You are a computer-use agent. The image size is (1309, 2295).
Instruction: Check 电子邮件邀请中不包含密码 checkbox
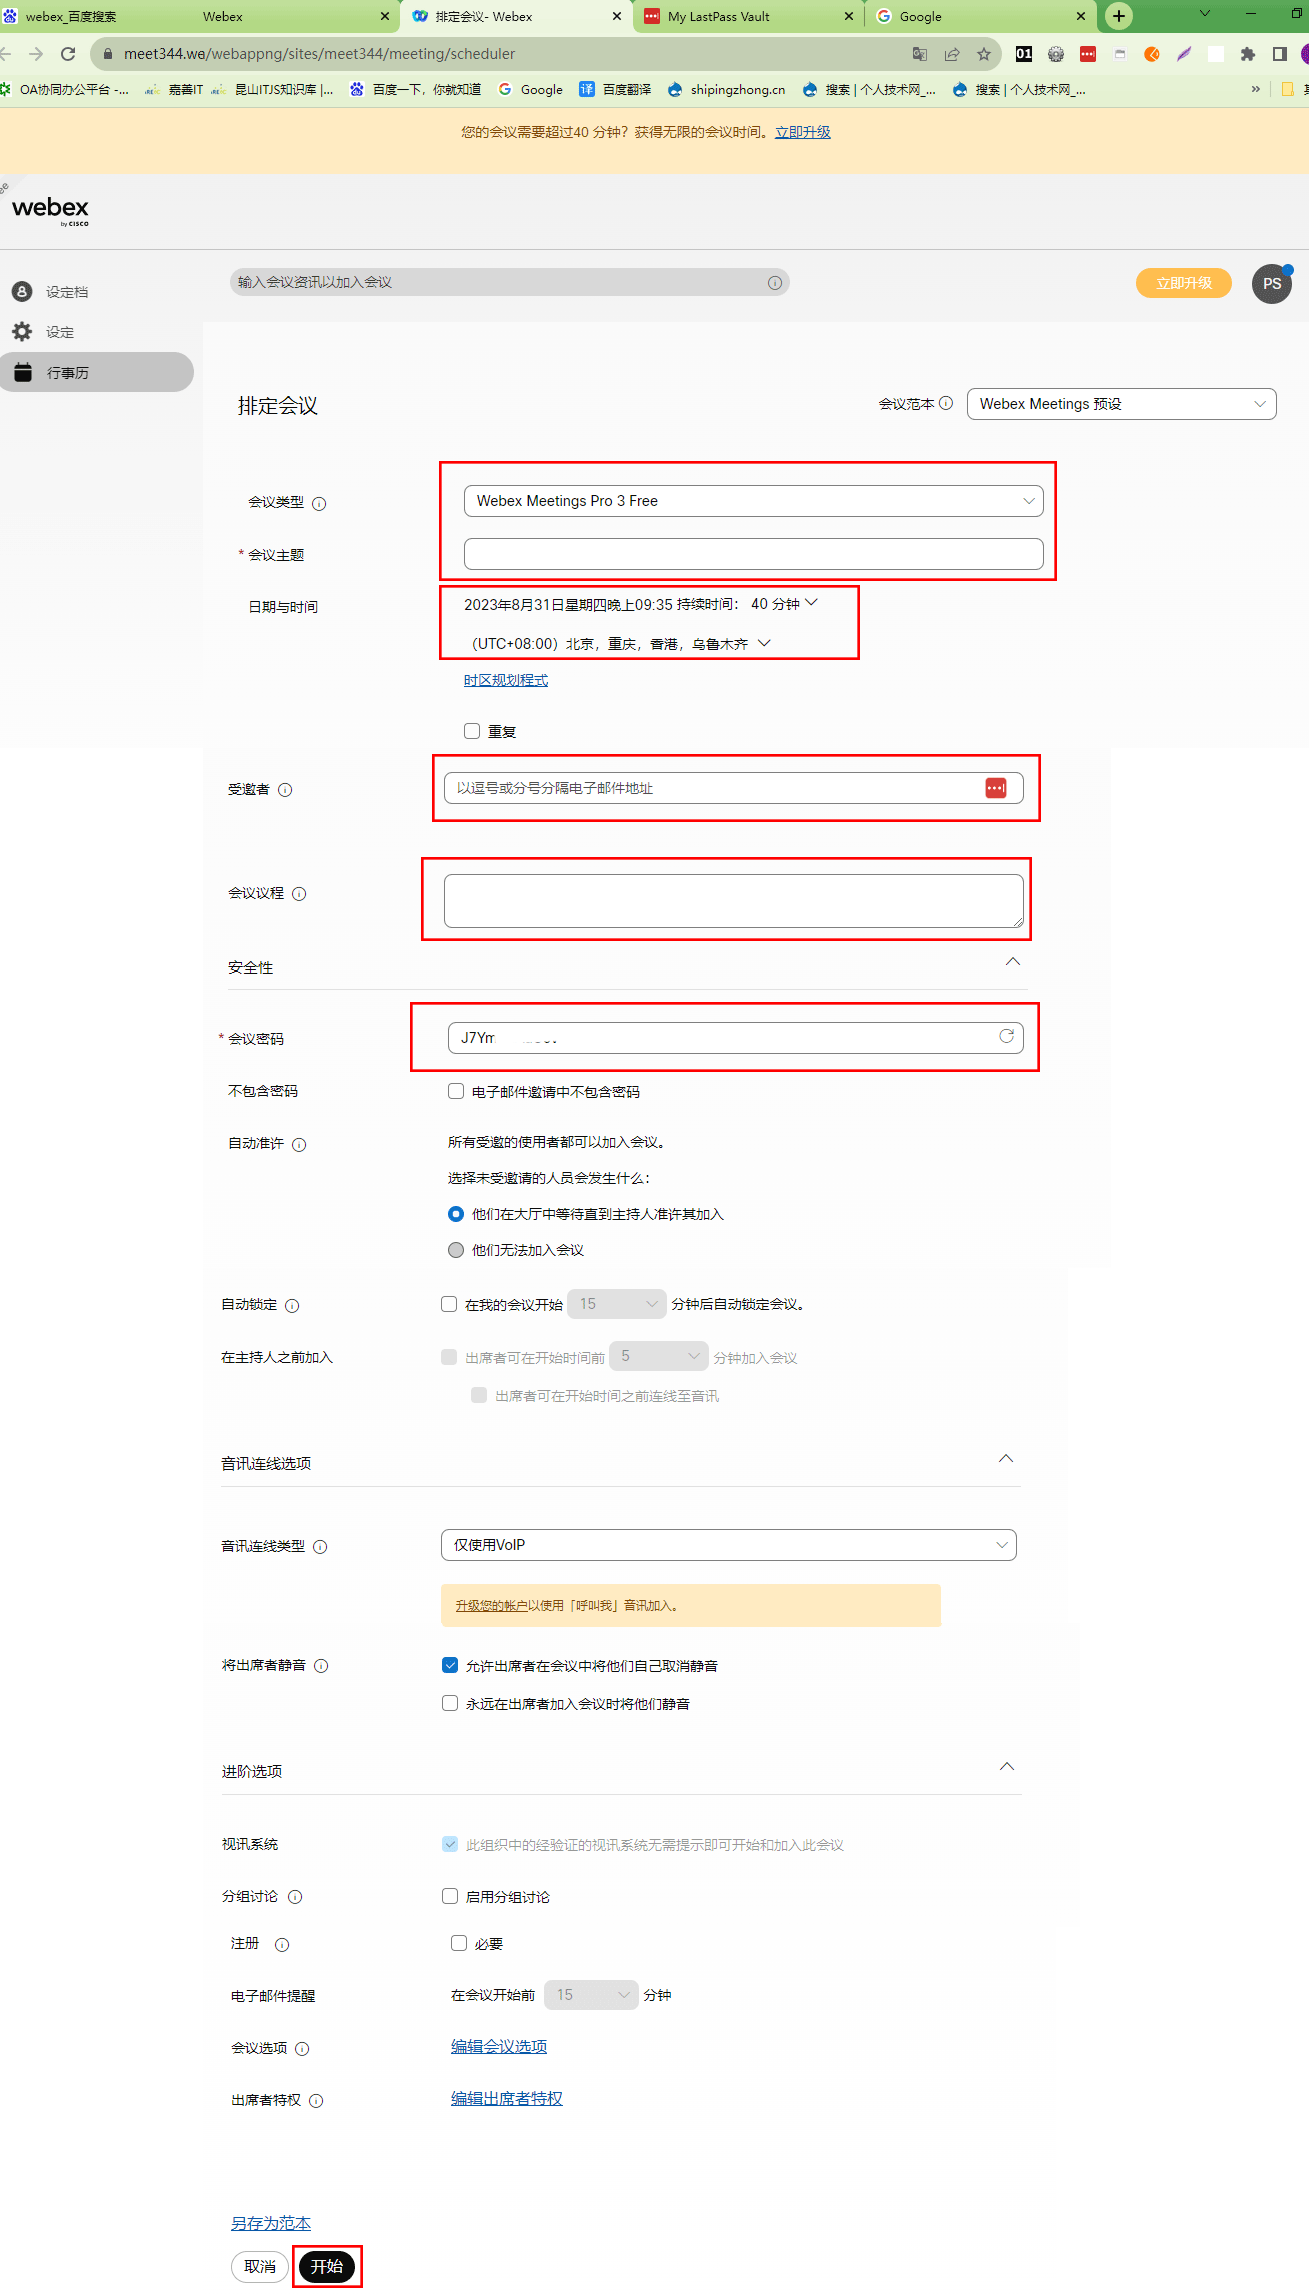click(x=456, y=1091)
